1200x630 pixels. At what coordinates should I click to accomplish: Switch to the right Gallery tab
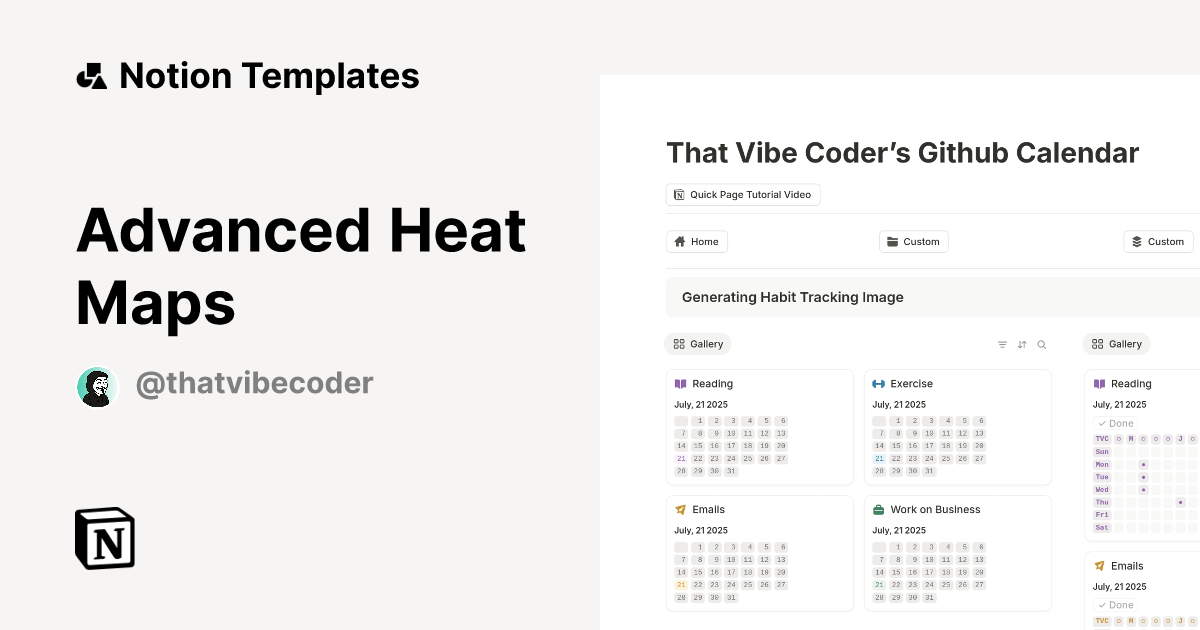point(1116,344)
